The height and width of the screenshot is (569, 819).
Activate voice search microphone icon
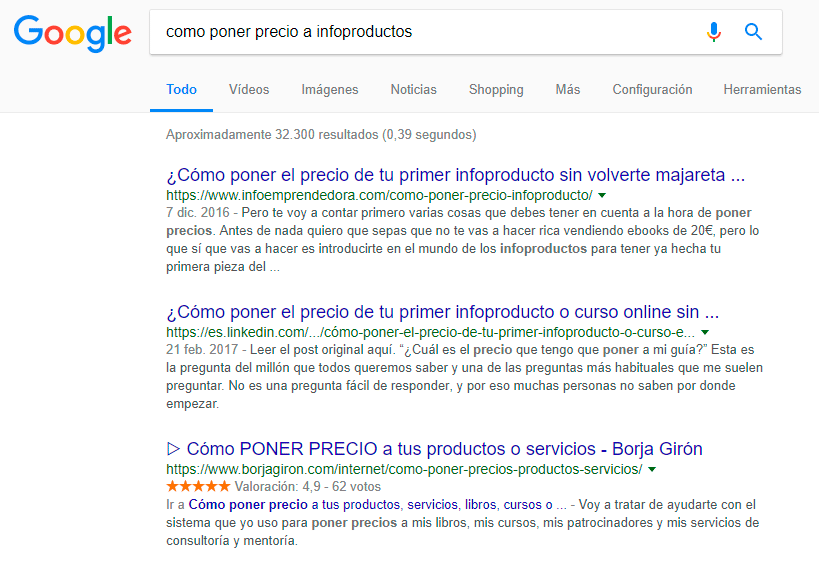(713, 32)
